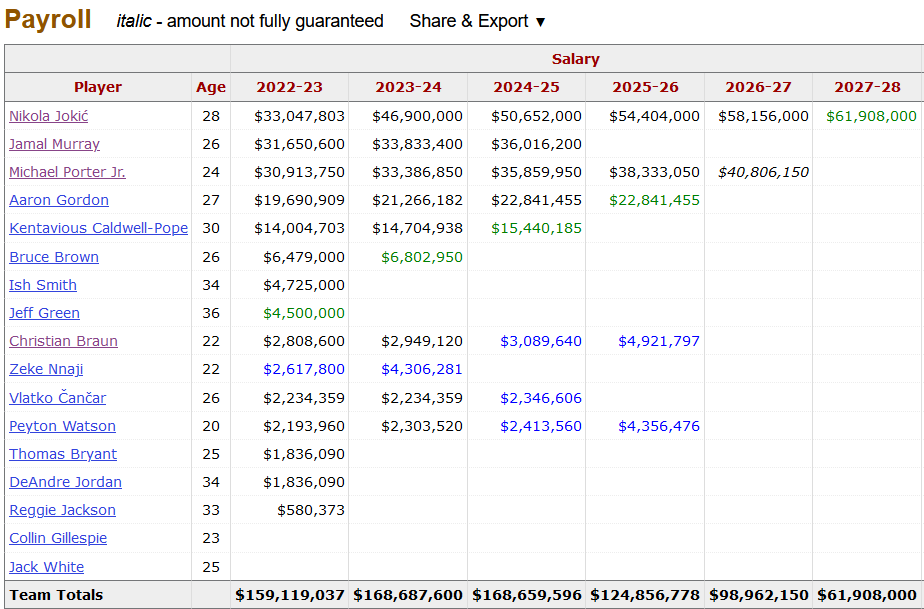This screenshot has height=609, width=924.
Task: Open Michael Porter Jr. player link
Action: click(x=67, y=172)
